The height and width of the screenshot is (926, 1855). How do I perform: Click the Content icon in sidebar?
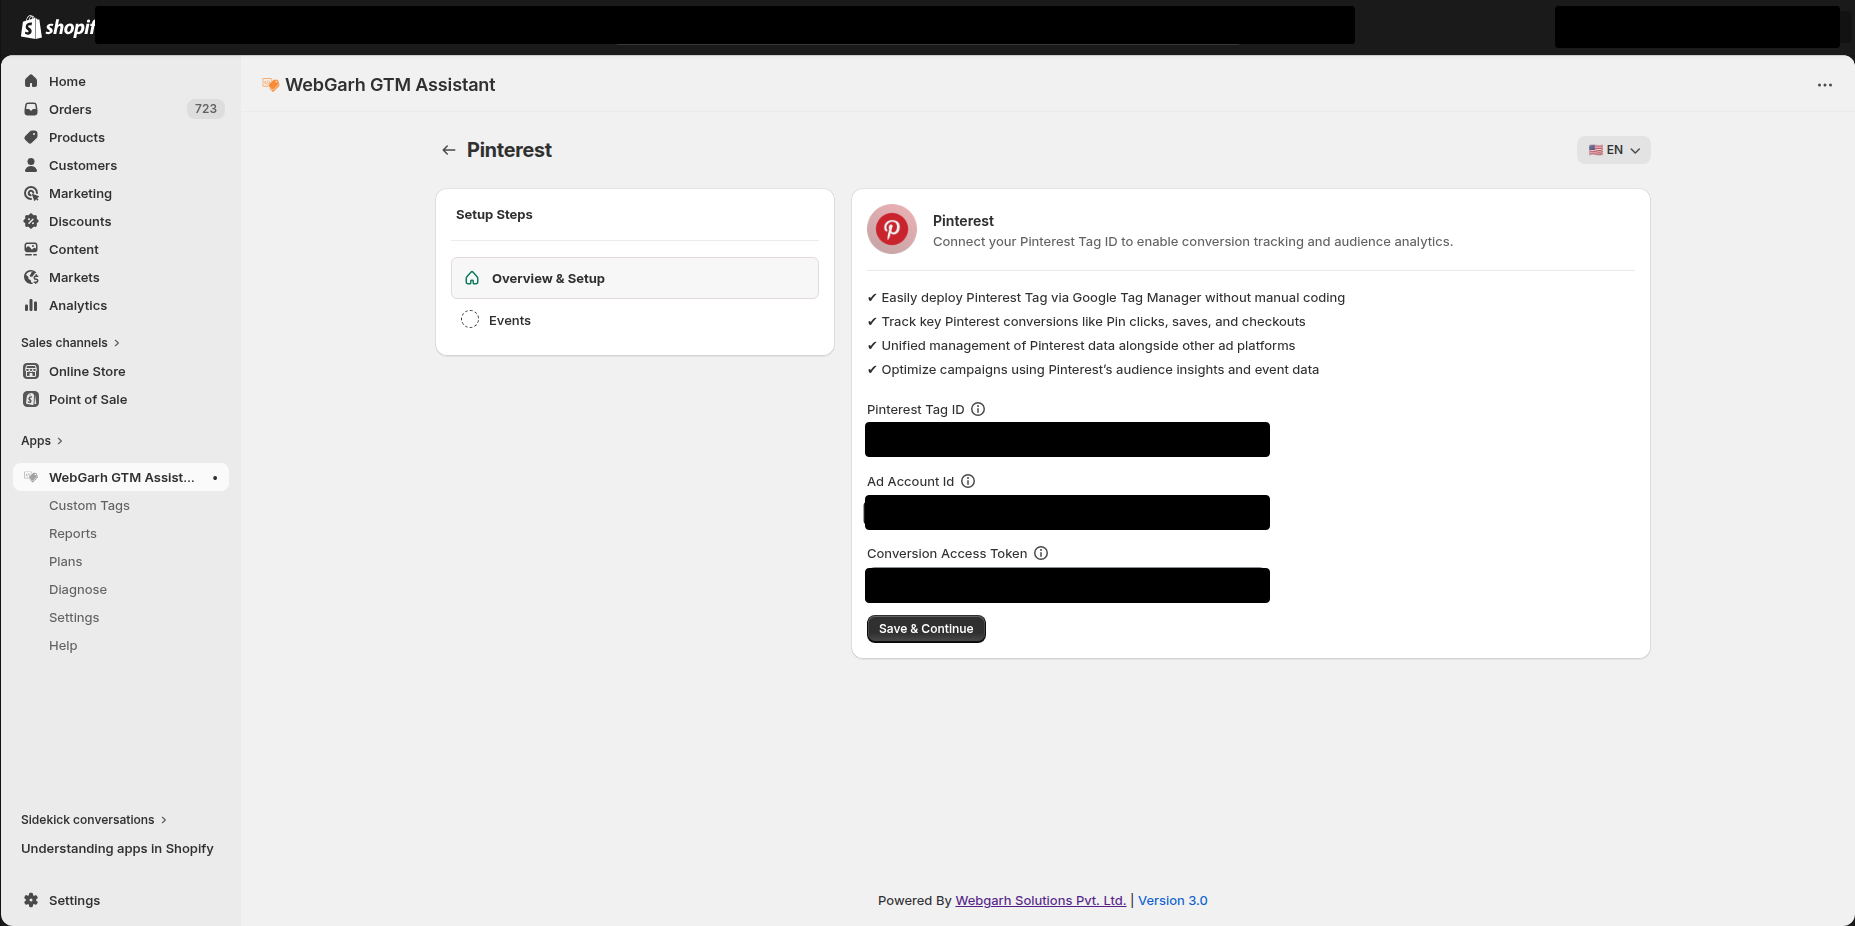pos(31,249)
